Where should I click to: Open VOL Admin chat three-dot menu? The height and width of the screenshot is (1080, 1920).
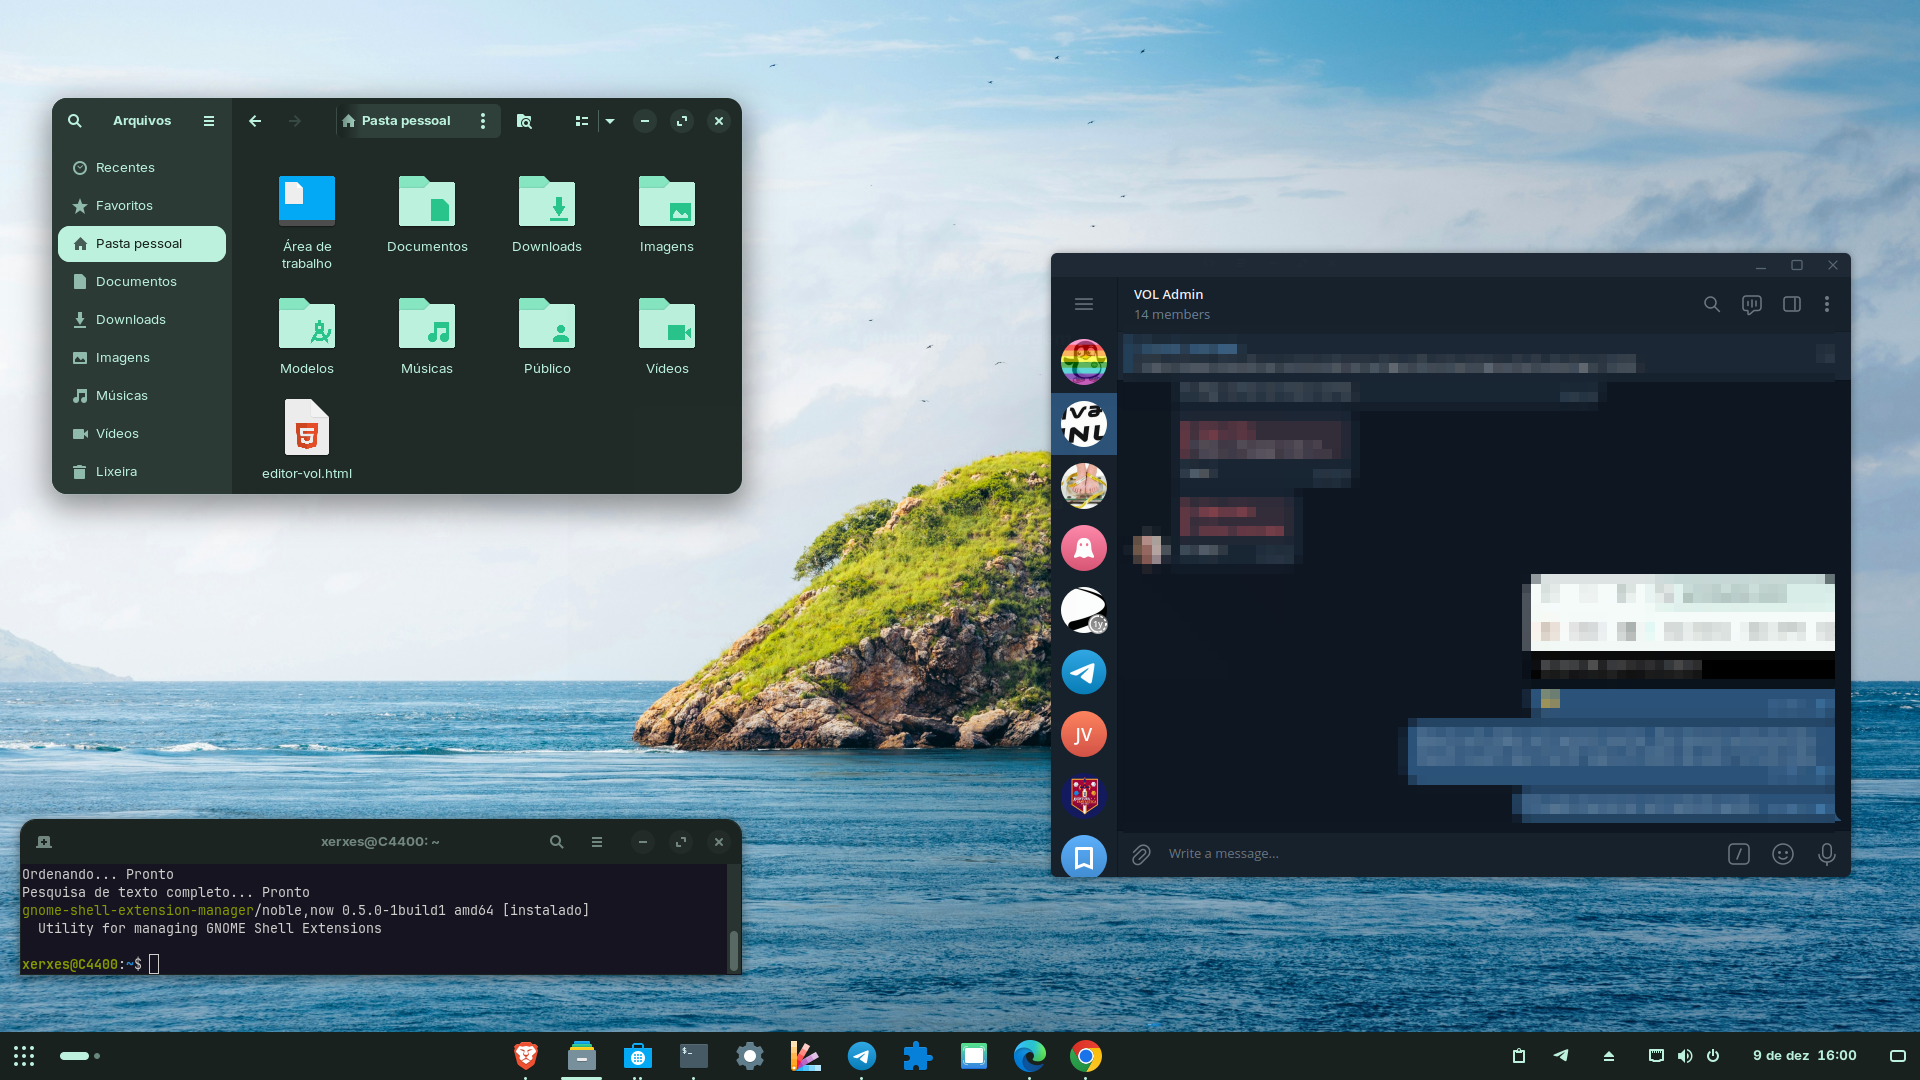click(x=1826, y=304)
